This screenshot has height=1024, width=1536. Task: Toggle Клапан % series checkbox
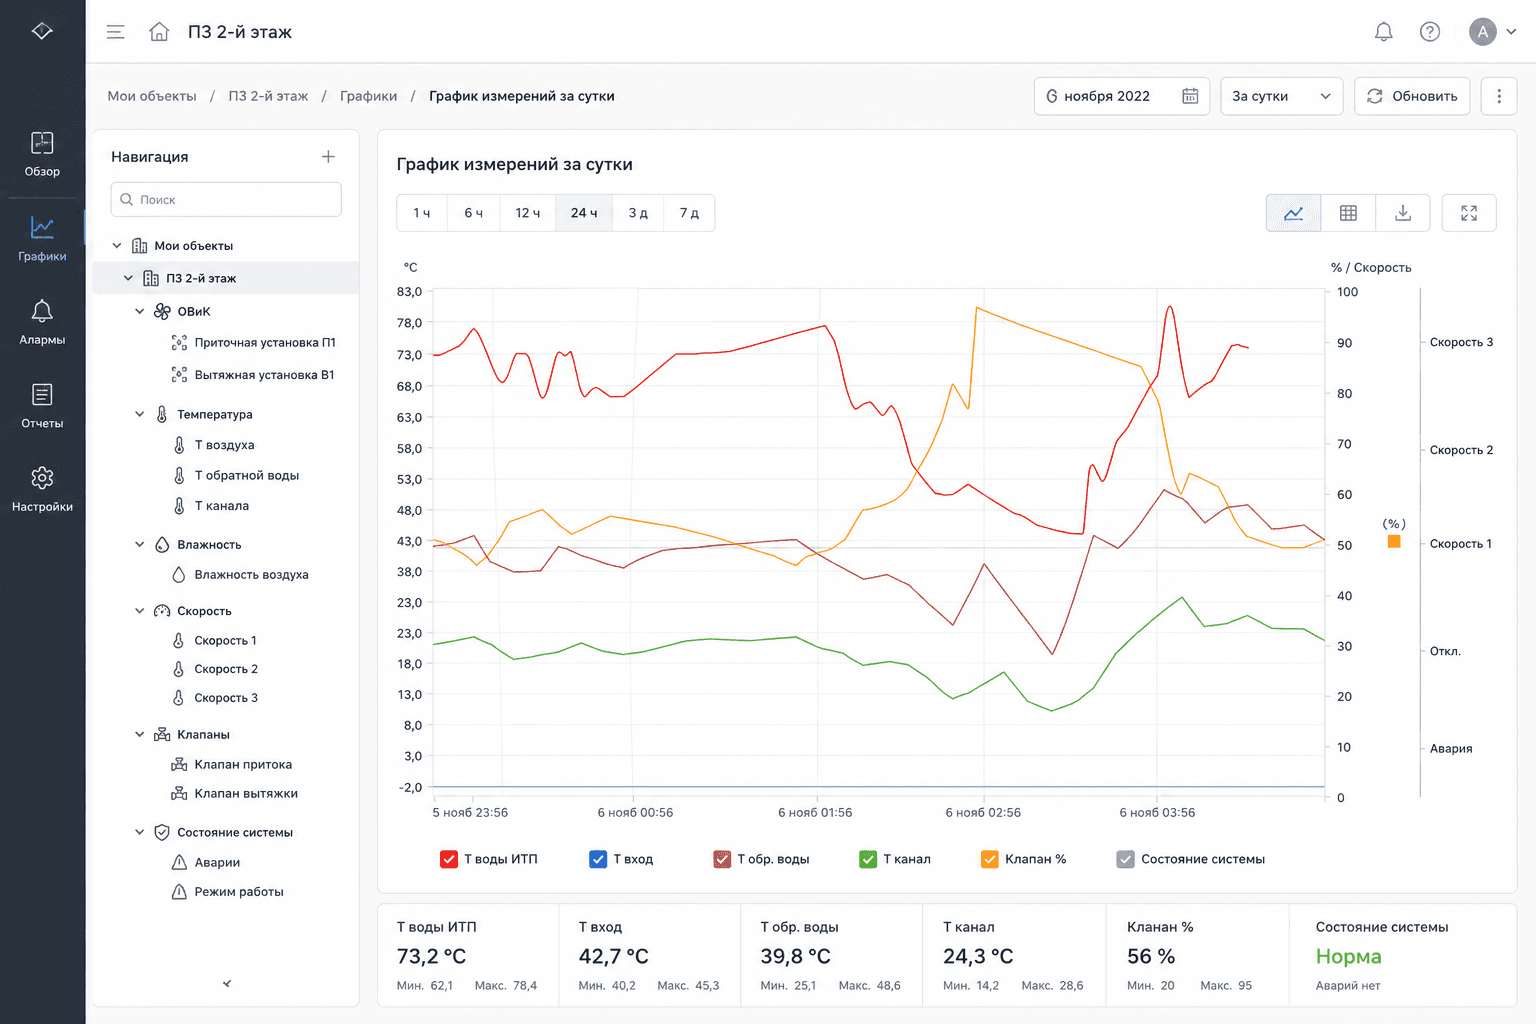990,859
